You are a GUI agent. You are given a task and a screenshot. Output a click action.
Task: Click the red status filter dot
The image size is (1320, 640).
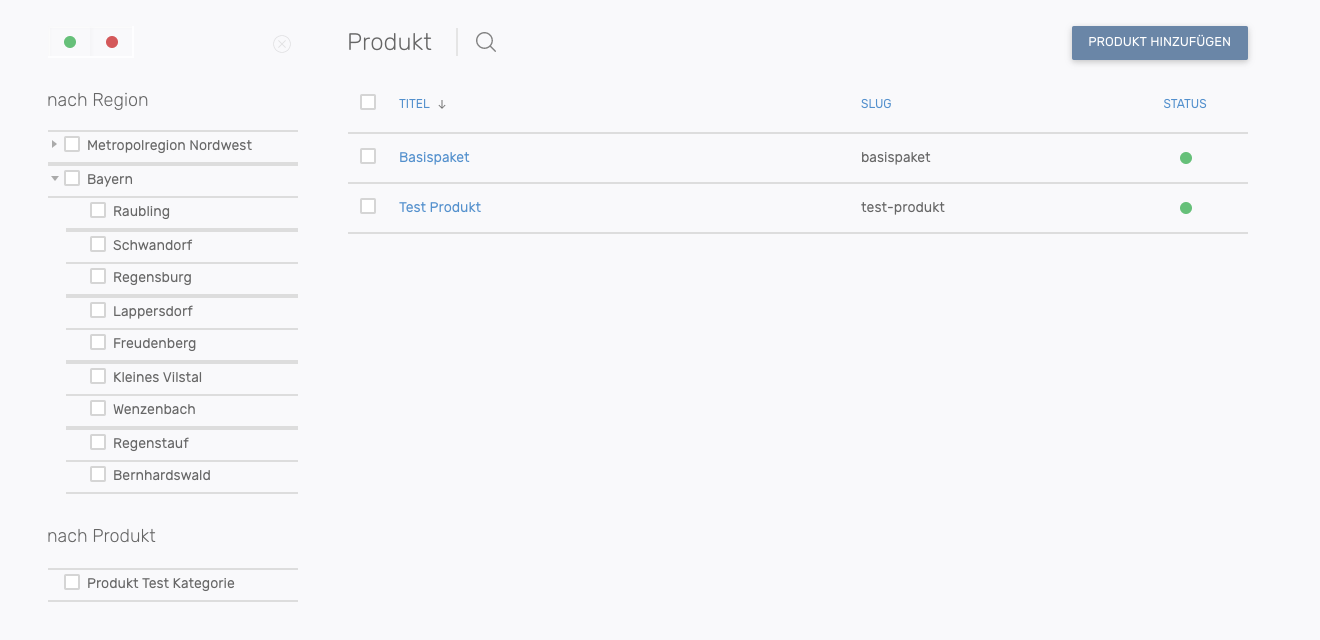112,42
